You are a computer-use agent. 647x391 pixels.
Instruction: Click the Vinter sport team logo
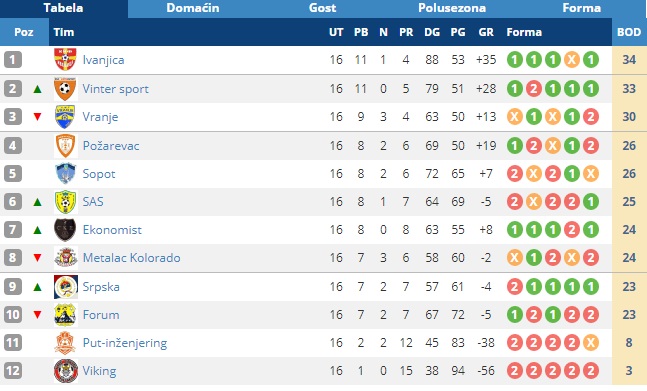(65, 89)
